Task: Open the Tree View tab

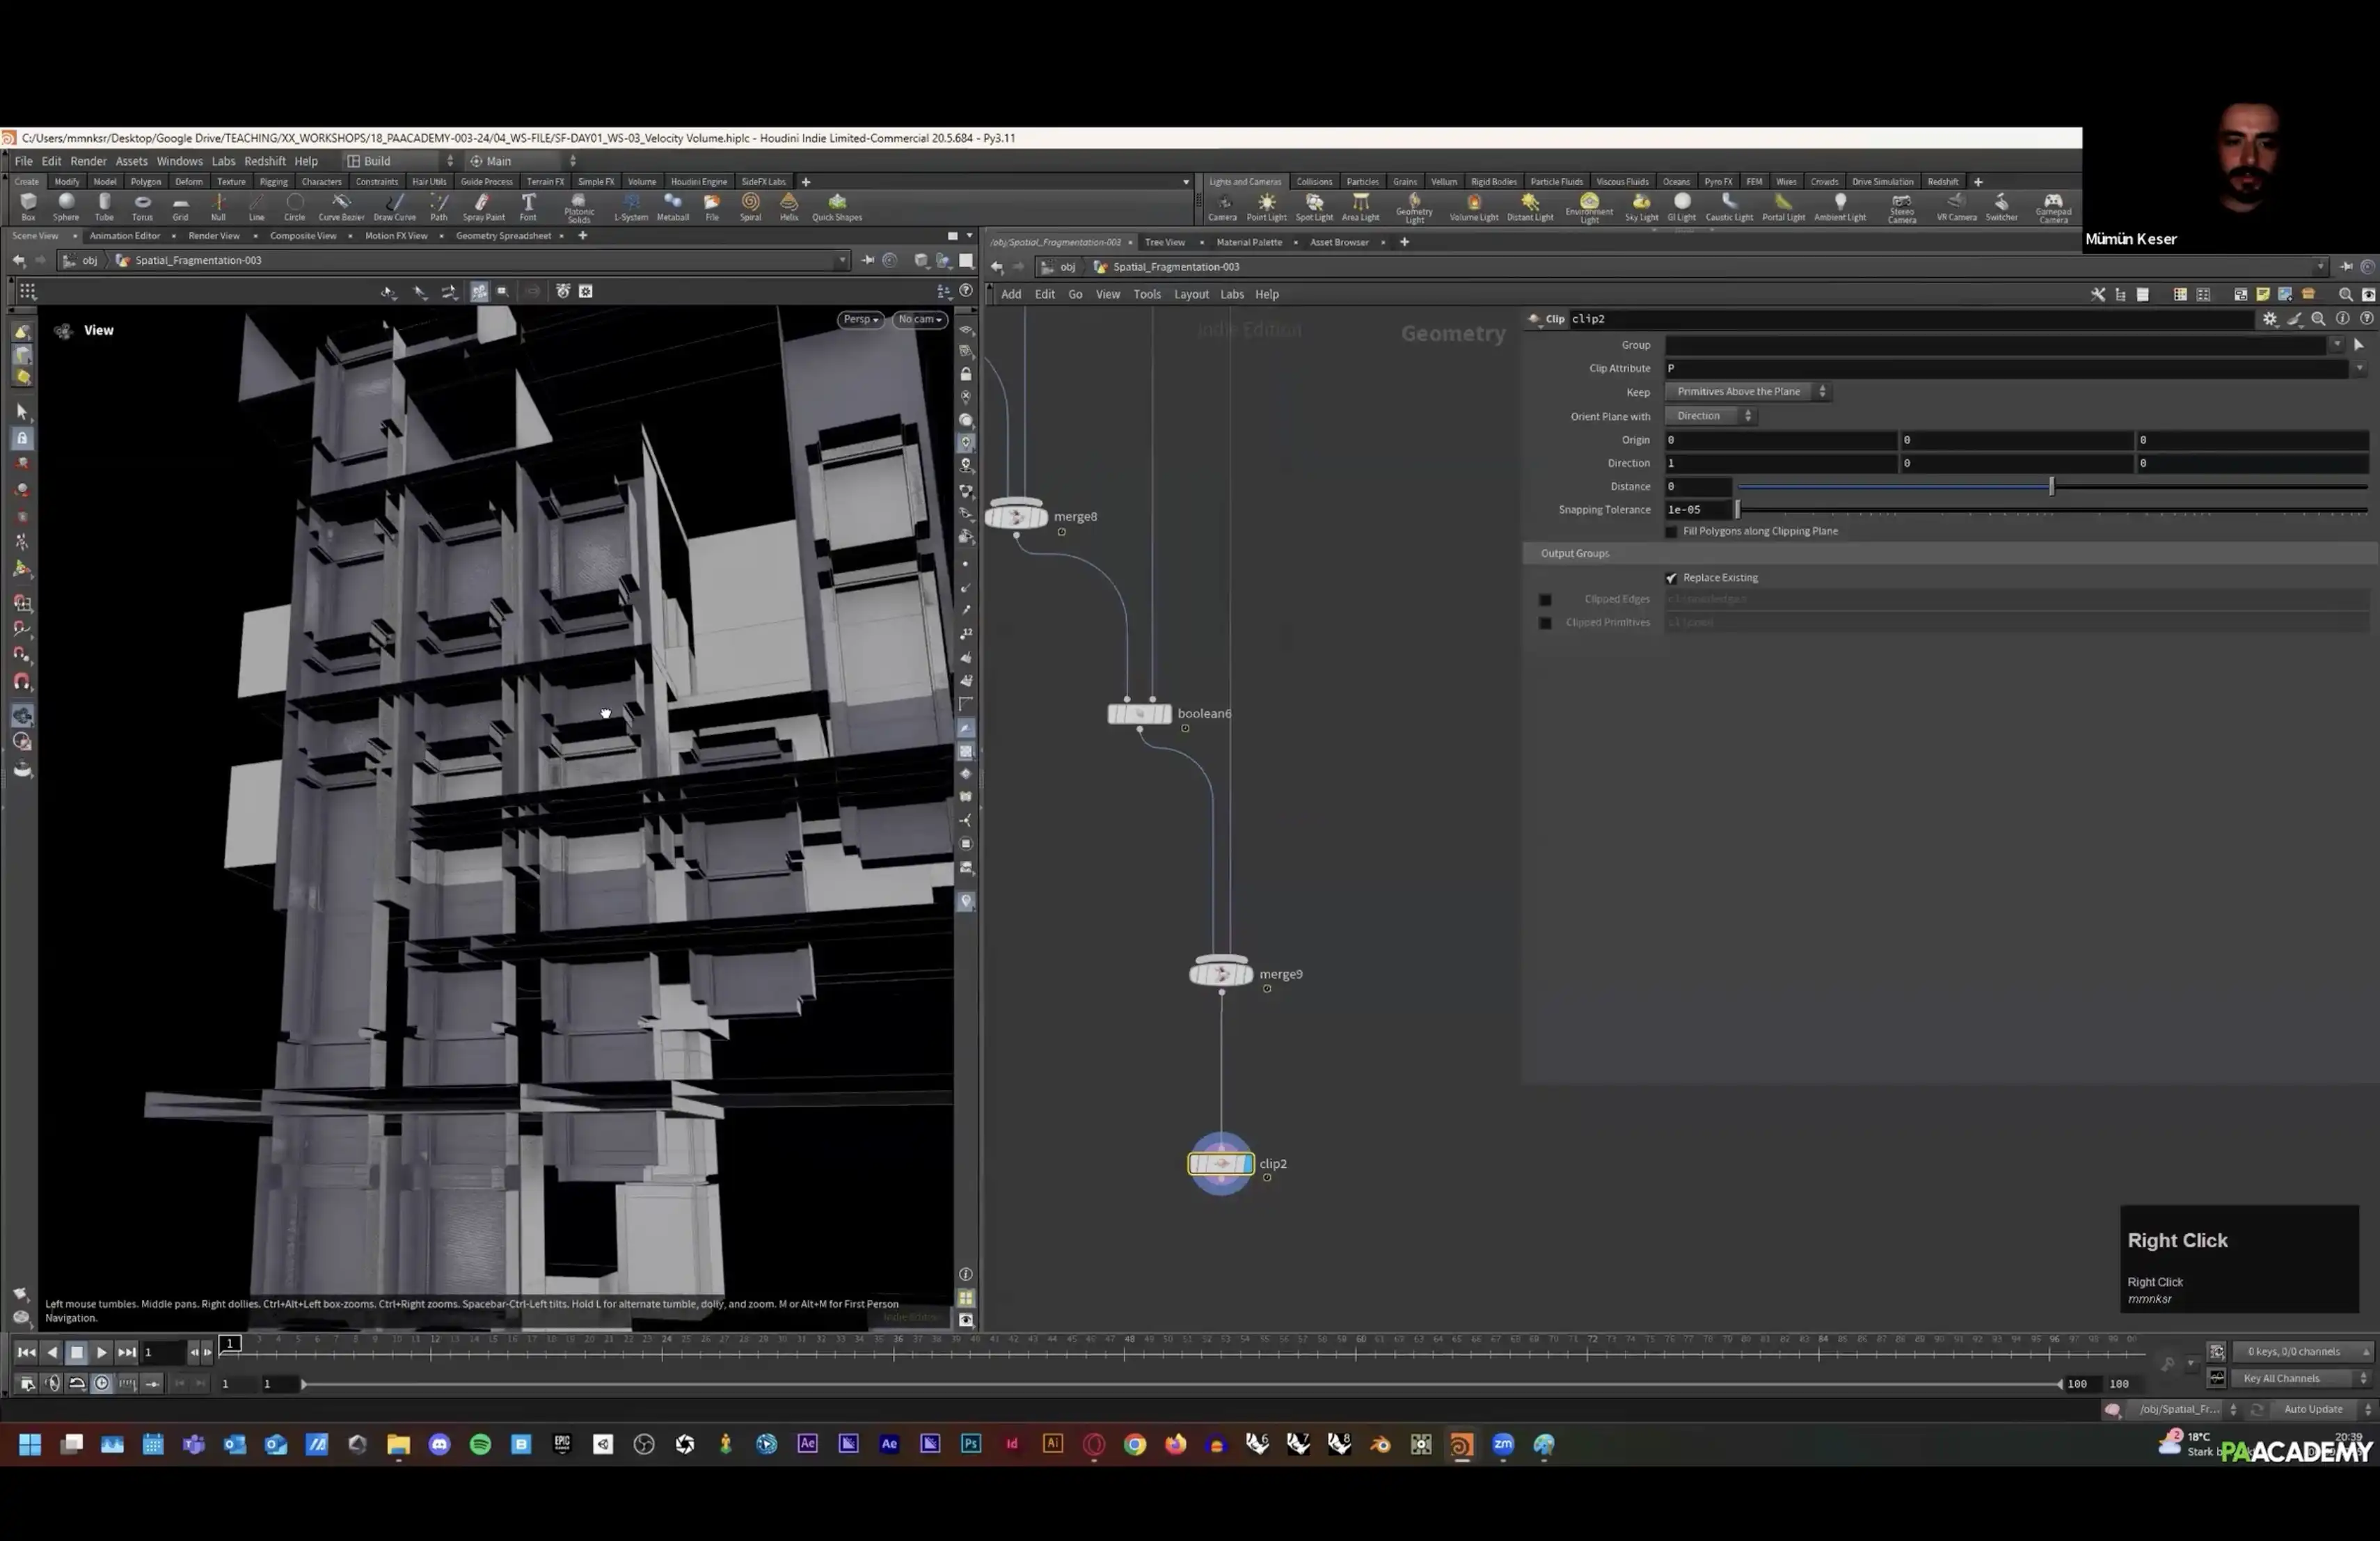Action: pyautogui.click(x=1164, y=241)
